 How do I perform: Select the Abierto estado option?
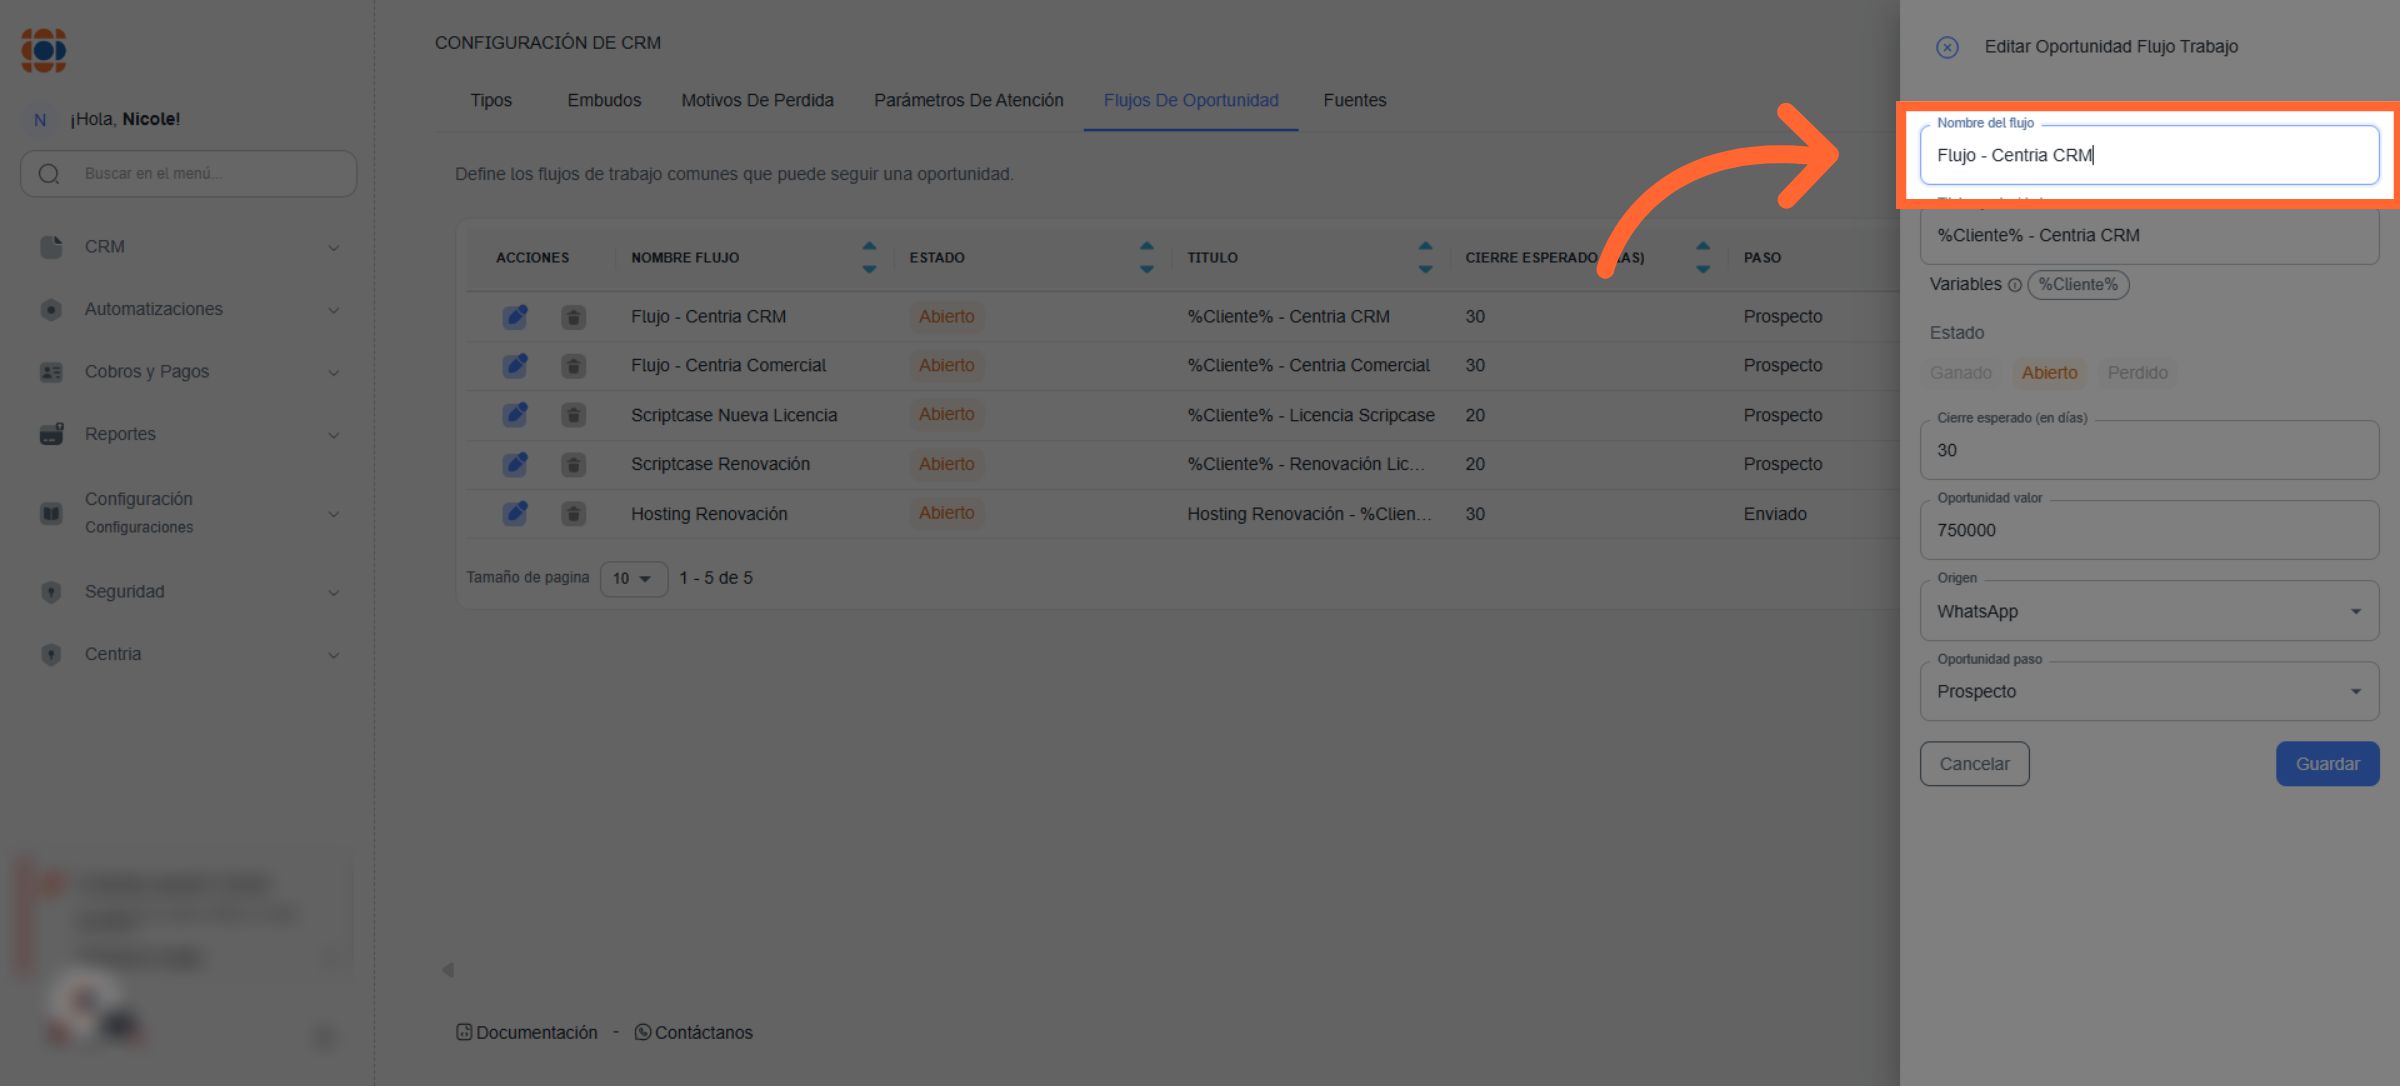pyautogui.click(x=2049, y=373)
